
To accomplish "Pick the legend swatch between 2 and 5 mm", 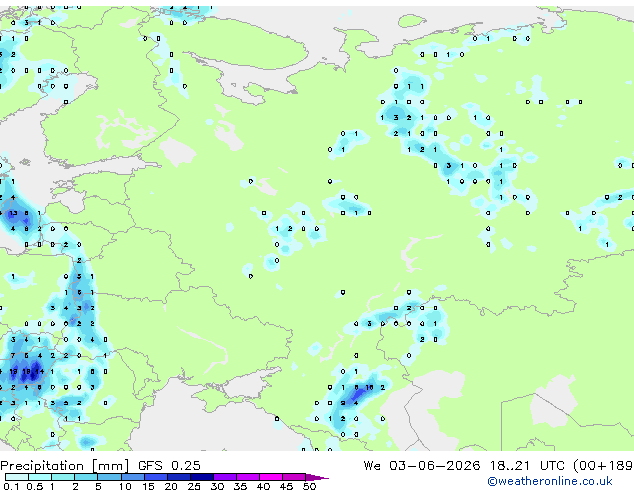I will coord(86,477).
